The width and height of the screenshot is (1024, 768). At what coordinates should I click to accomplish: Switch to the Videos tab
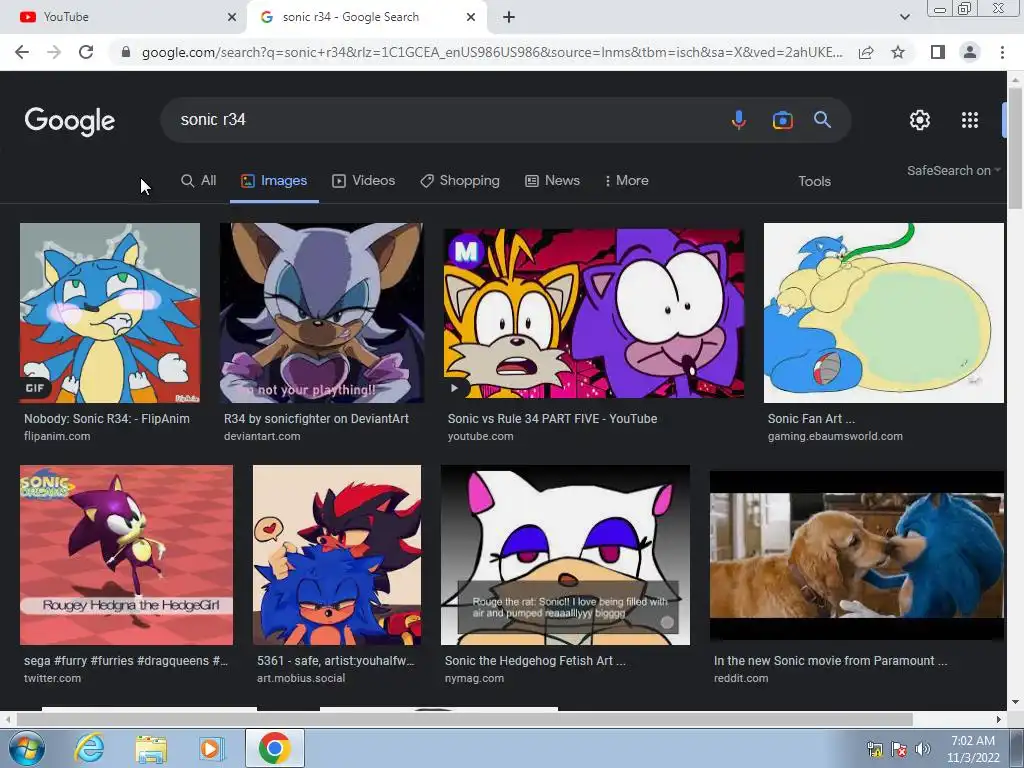pos(364,181)
